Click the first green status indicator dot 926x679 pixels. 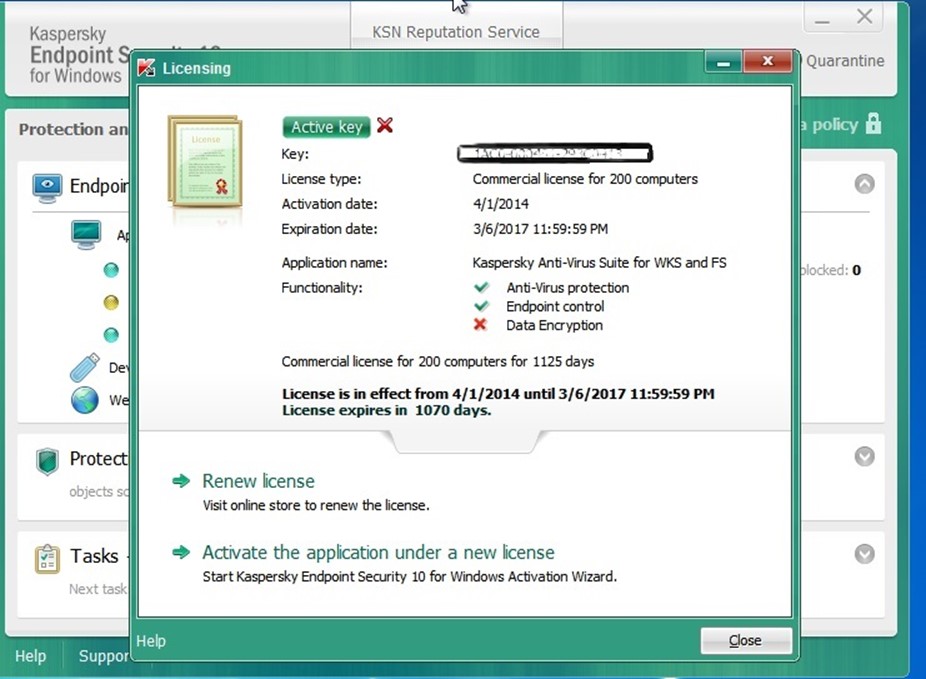pyautogui.click(x=111, y=270)
